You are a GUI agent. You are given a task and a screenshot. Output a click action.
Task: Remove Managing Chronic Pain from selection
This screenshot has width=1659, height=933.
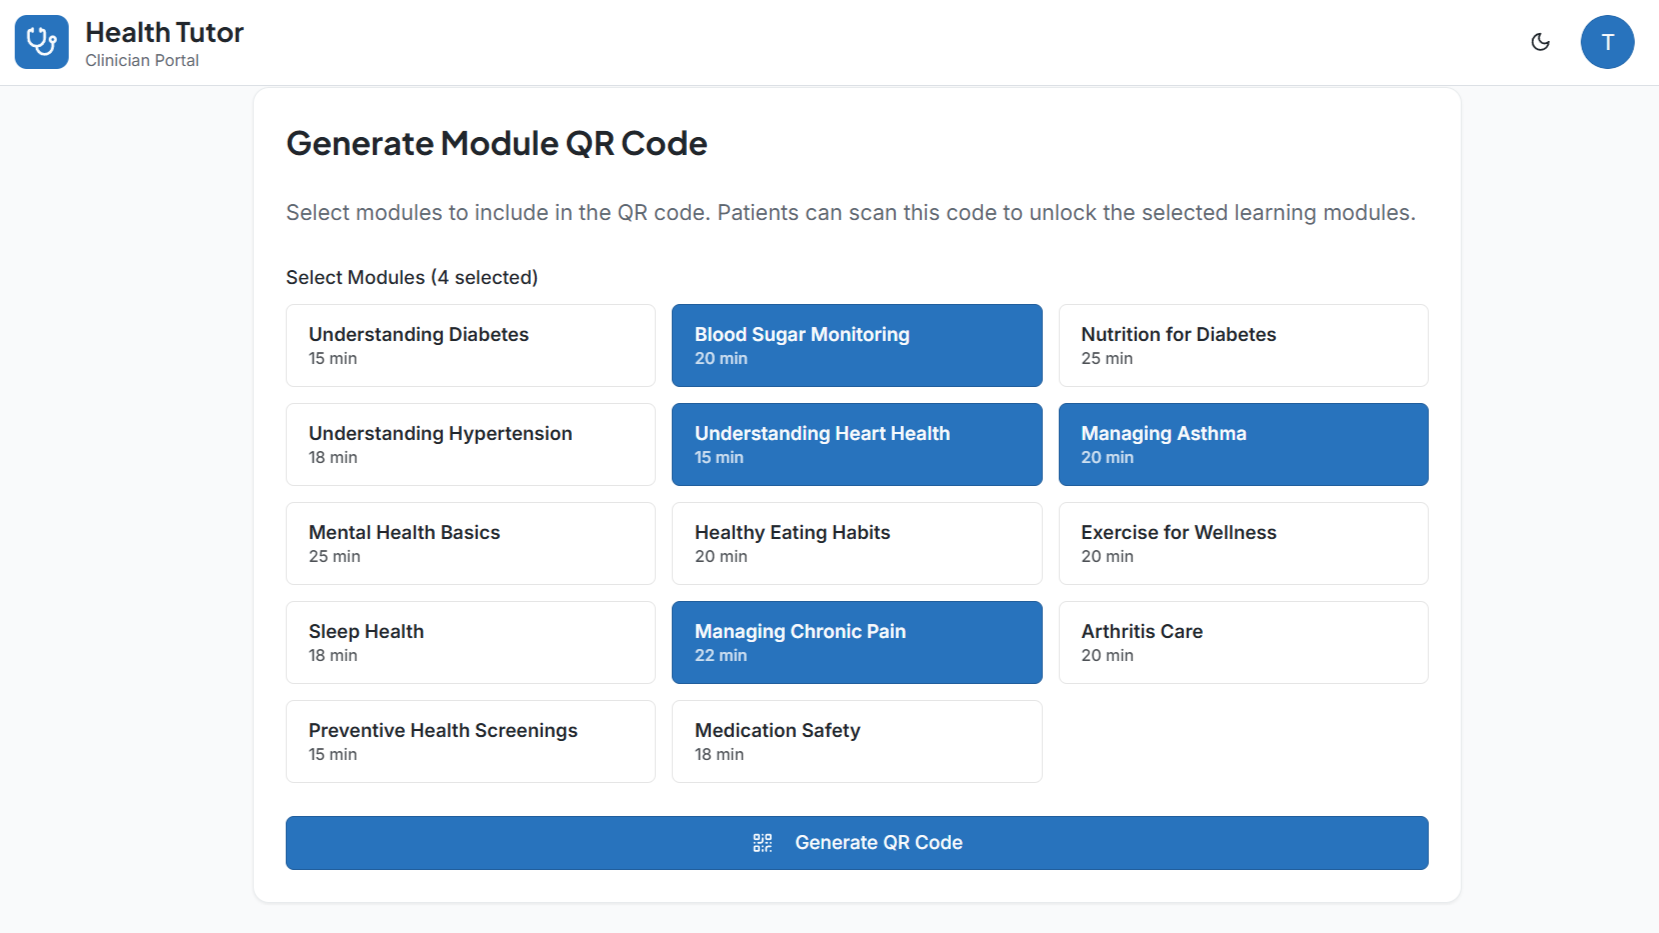point(856,642)
